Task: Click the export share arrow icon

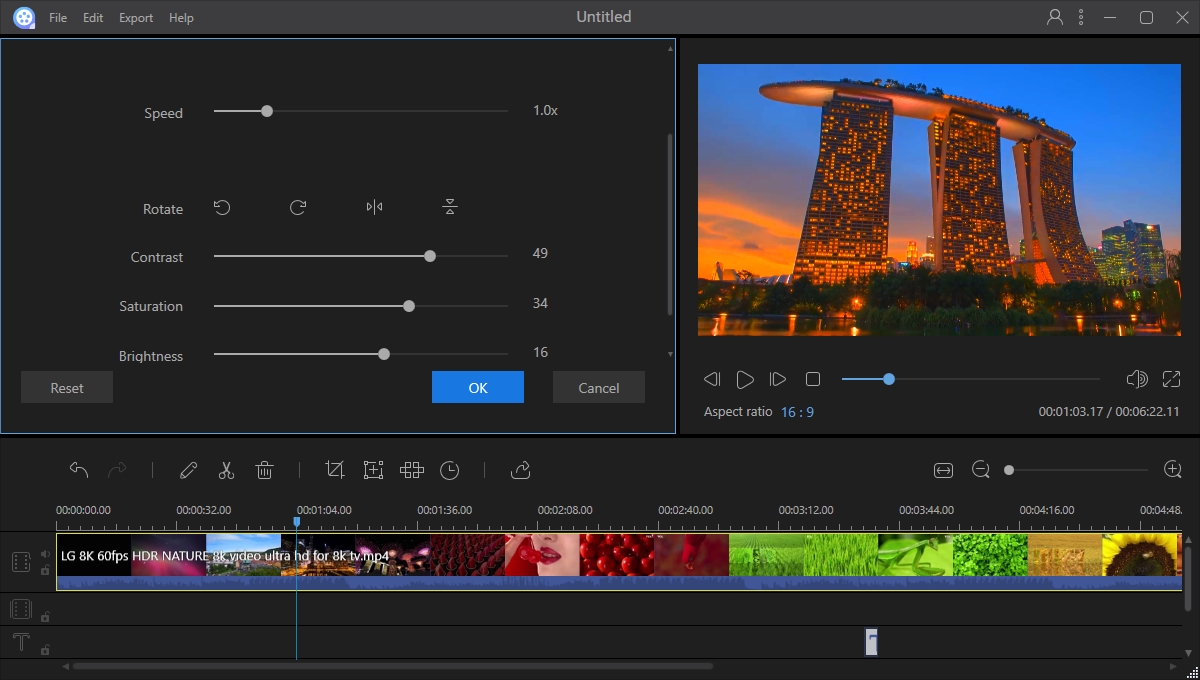Action: coord(520,470)
